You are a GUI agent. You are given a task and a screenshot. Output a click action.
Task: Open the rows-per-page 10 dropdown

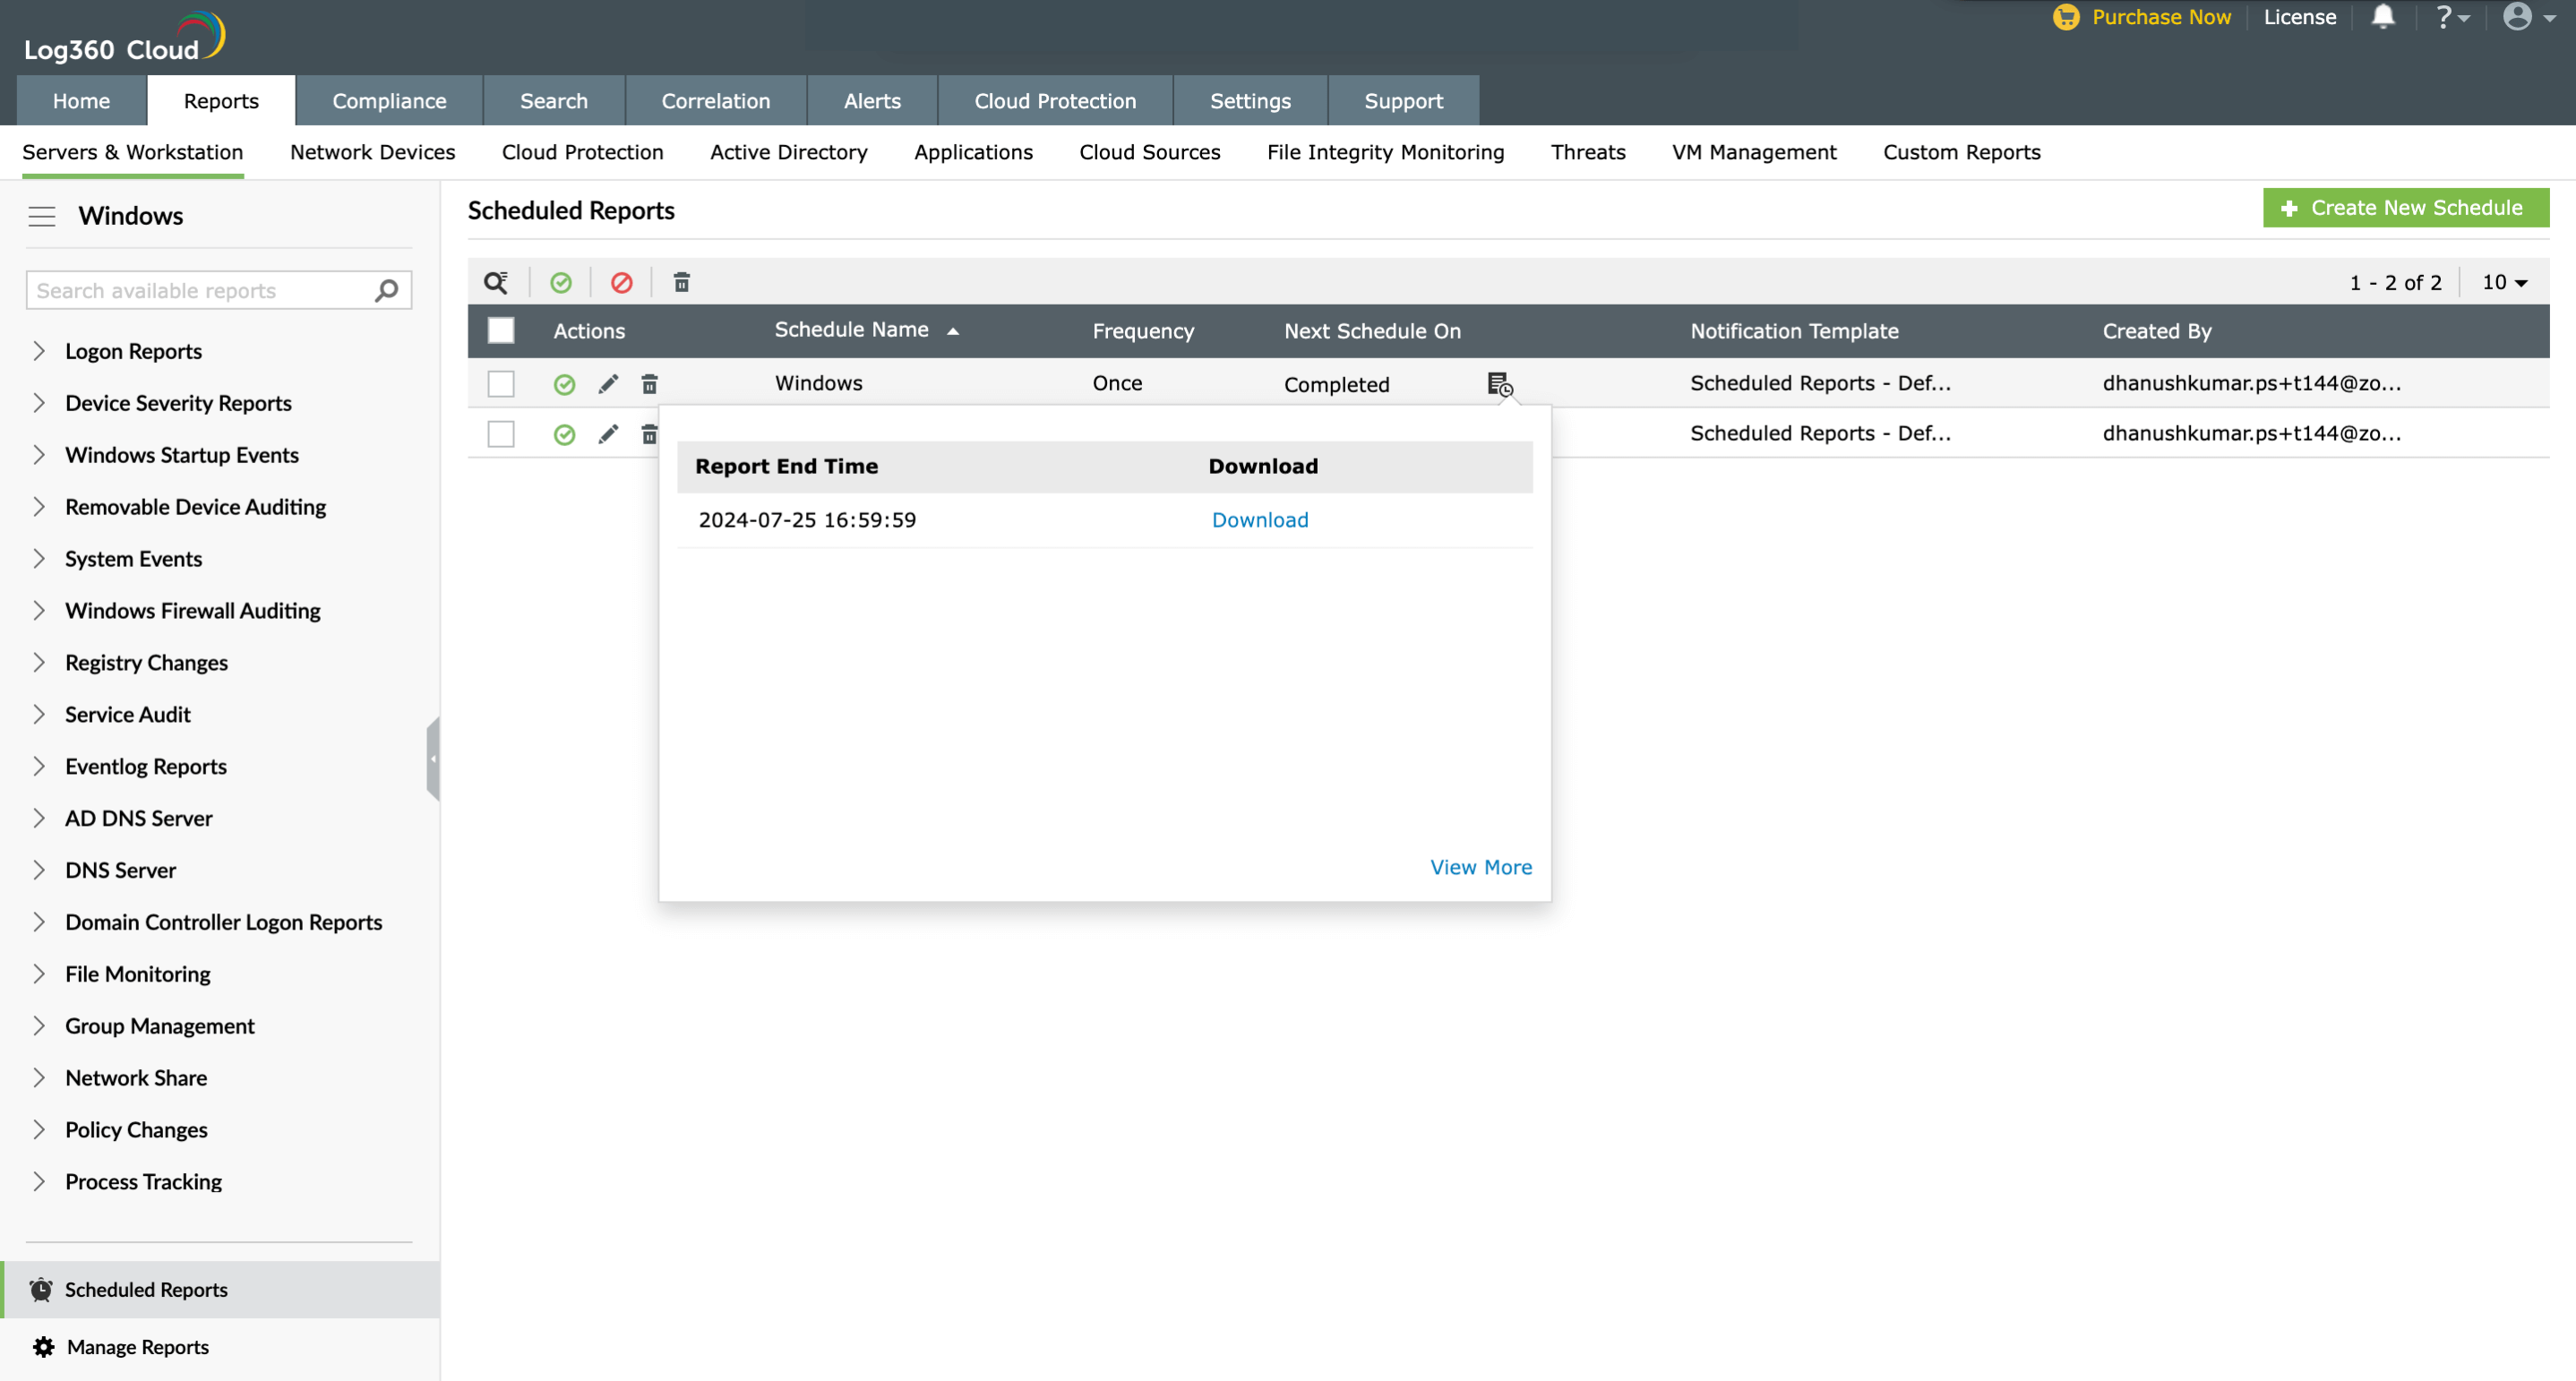coord(2504,283)
